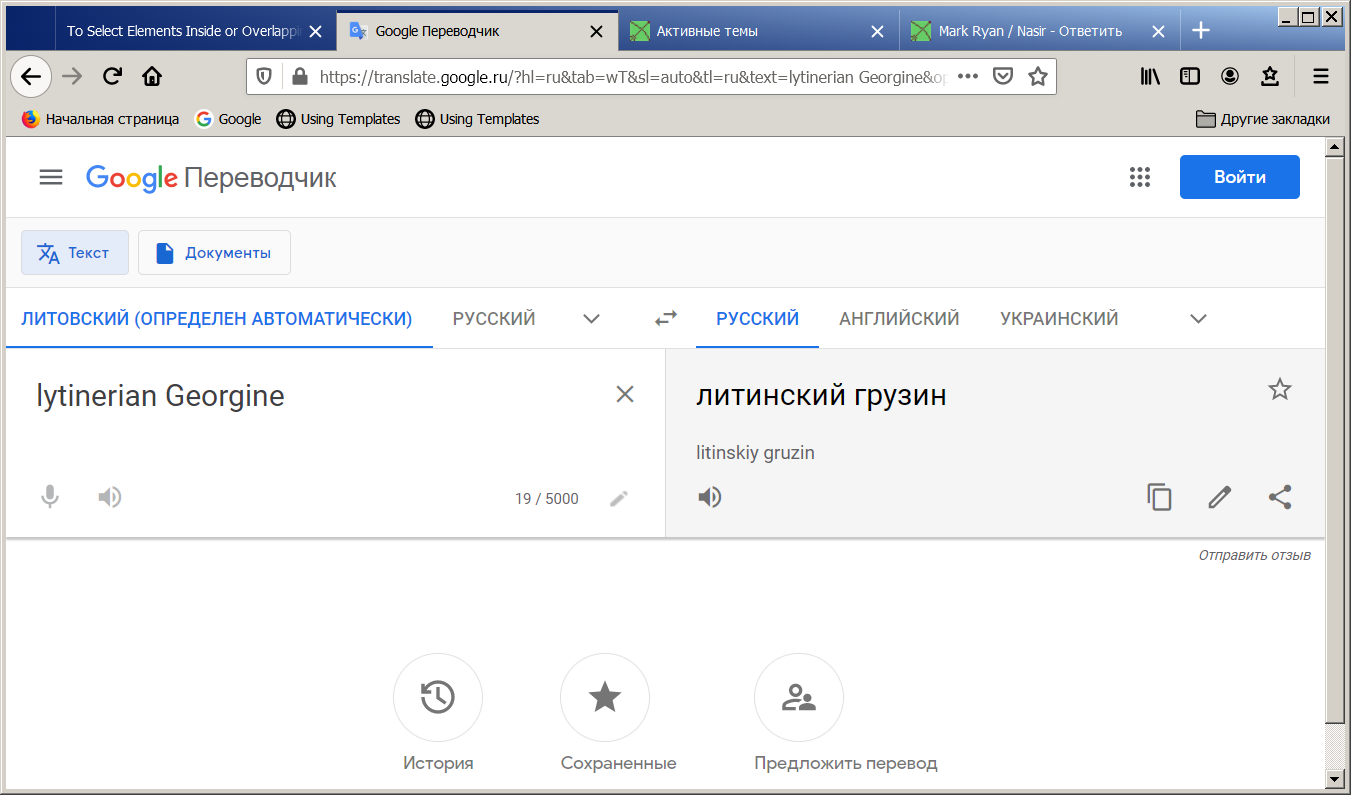Reload the current page
The image size is (1351, 795).
click(113, 76)
